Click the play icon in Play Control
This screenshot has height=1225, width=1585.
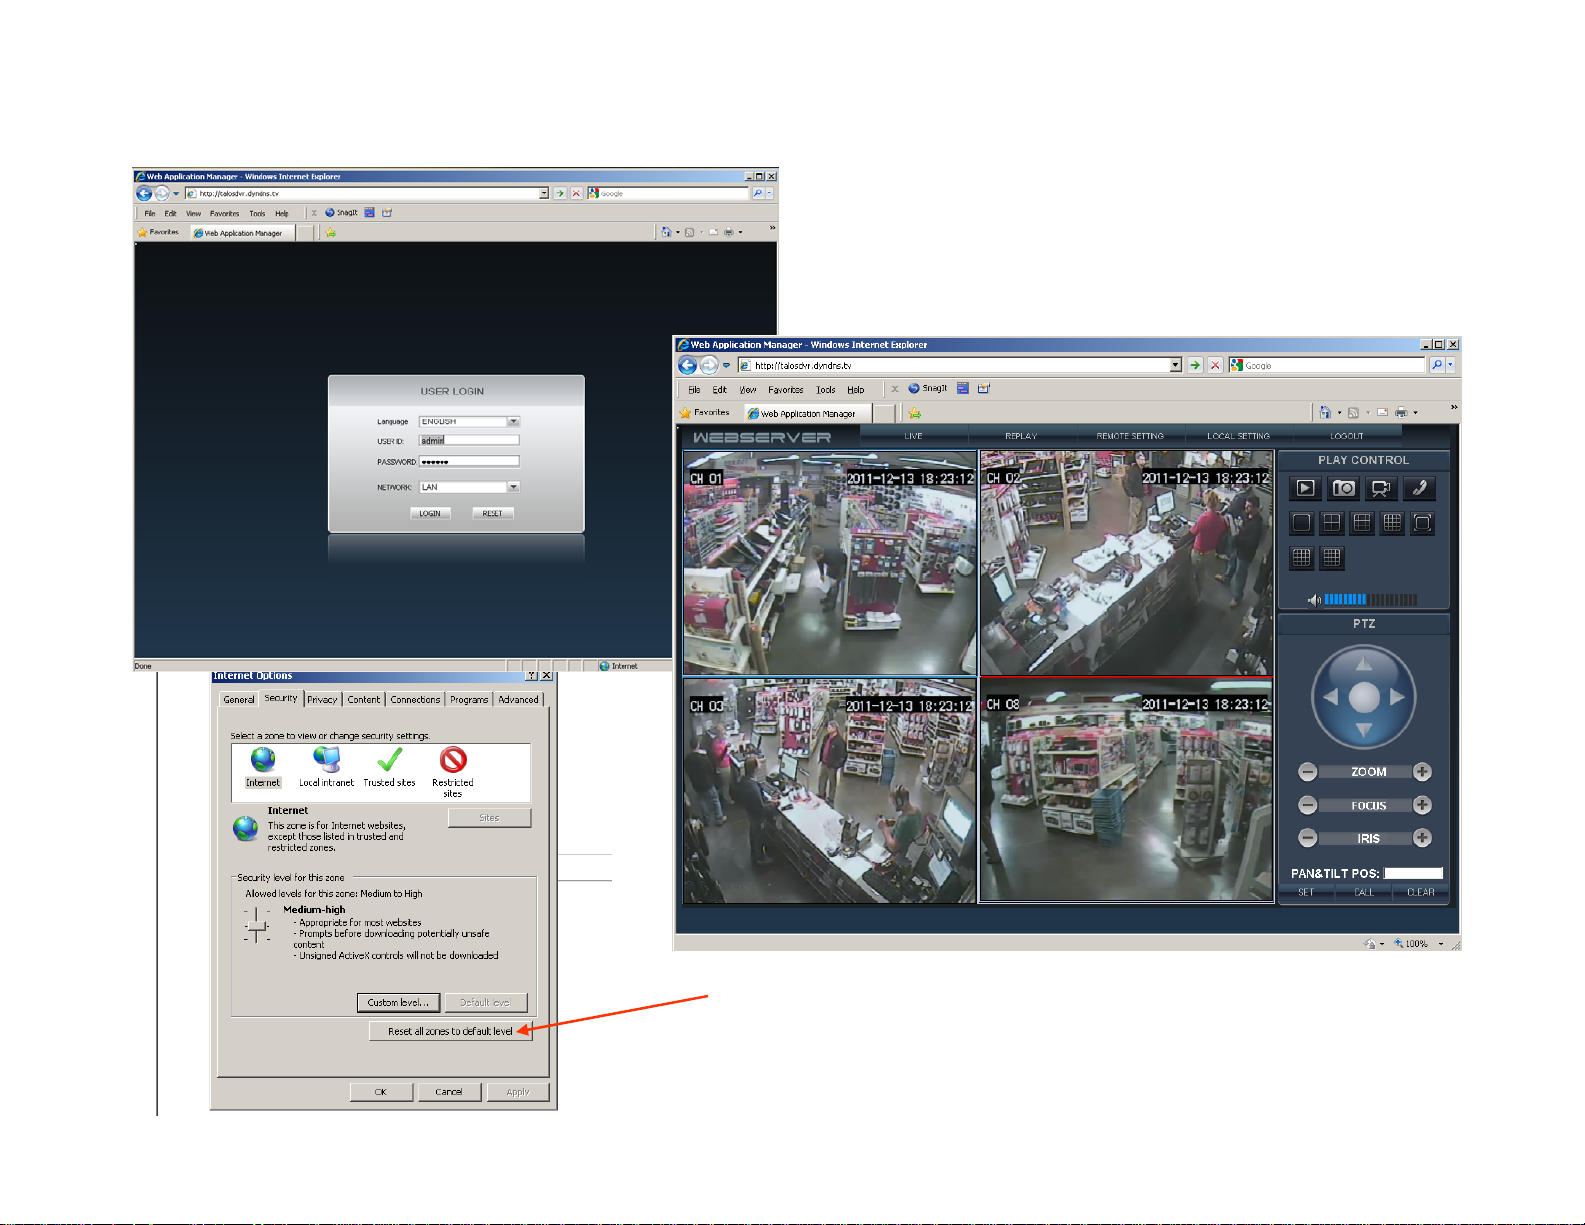[1304, 488]
